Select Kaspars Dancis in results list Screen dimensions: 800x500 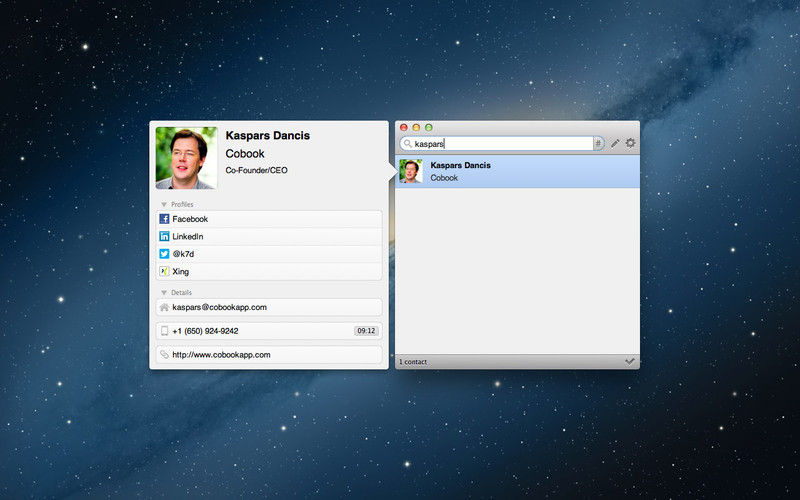517,171
